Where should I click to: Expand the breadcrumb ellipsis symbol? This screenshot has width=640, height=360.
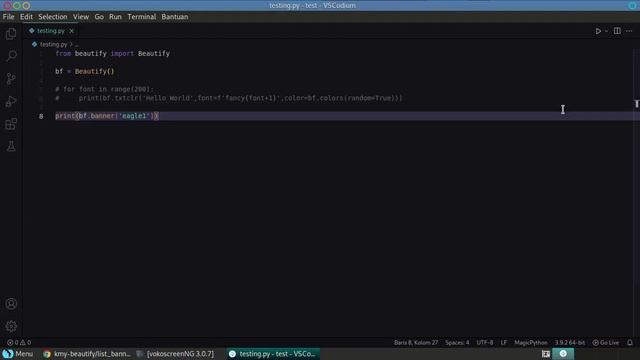[76, 44]
